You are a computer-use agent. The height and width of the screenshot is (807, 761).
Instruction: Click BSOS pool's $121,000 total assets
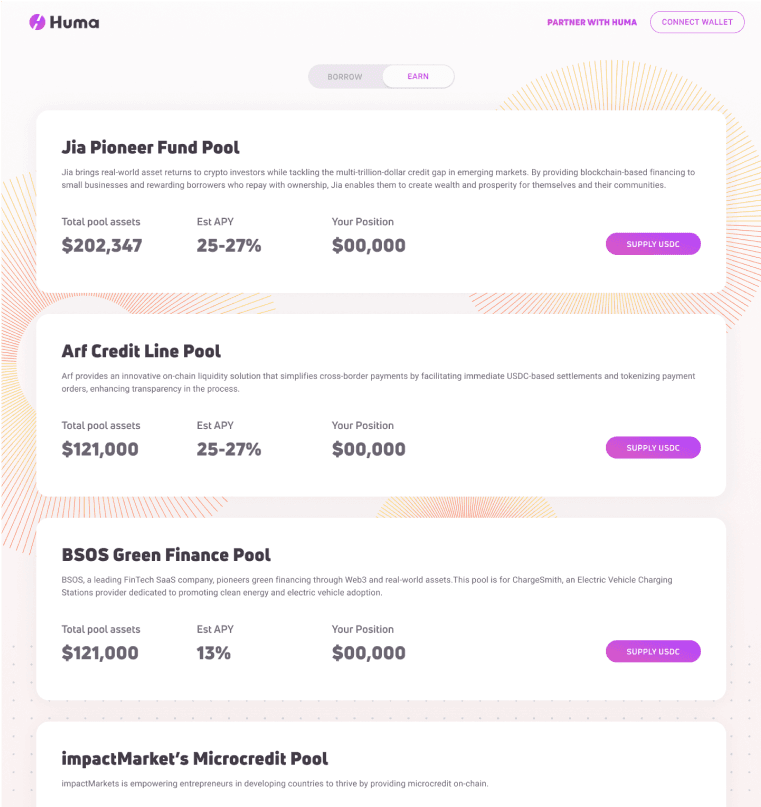point(100,654)
